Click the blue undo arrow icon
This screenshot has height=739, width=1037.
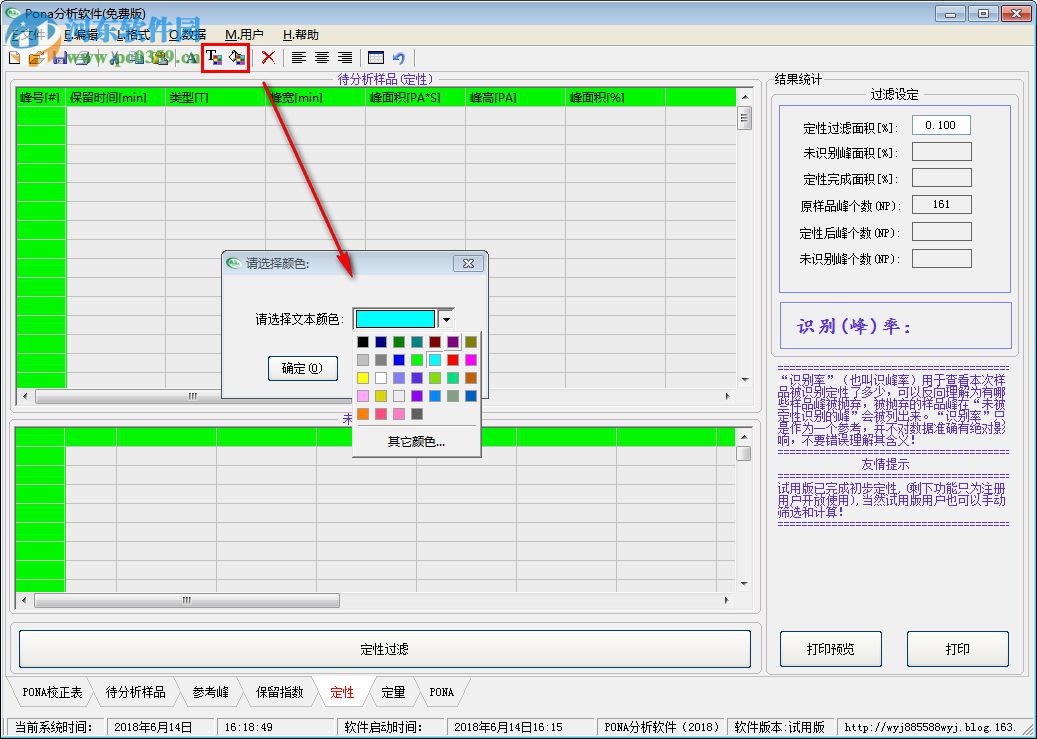coord(399,58)
